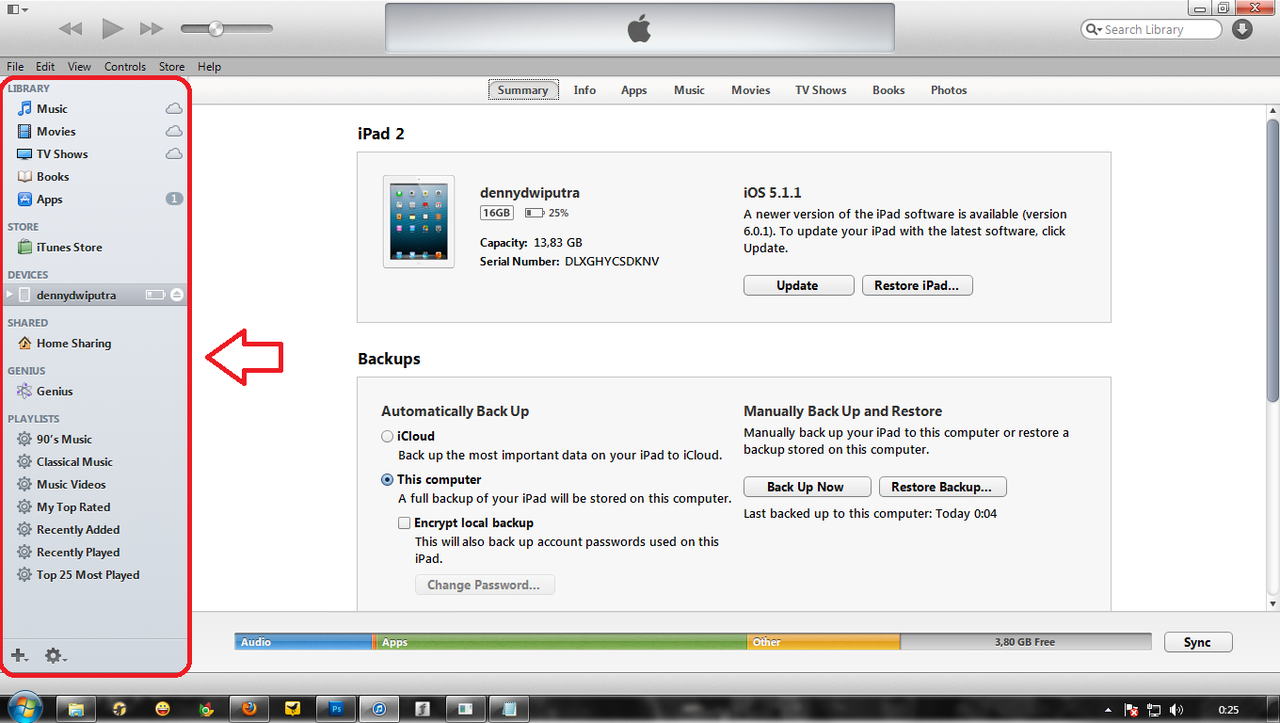Open the File menu
Viewport: 1280px width, 723px height.
pos(15,67)
